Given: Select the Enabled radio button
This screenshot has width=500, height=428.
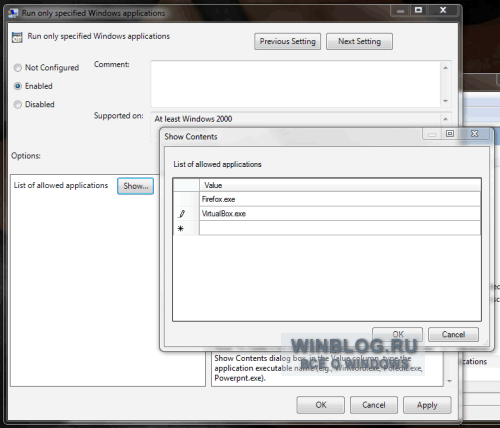Looking at the screenshot, I should [x=18, y=86].
